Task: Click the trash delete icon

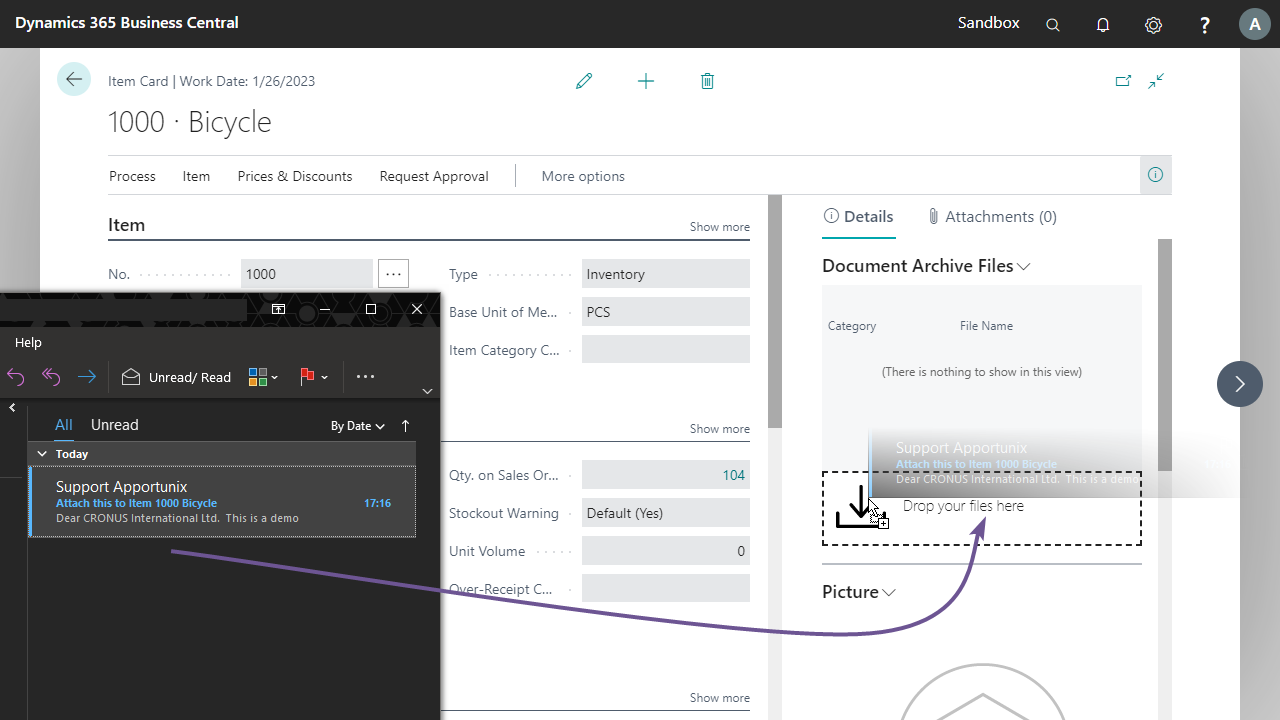Action: pos(707,81)
